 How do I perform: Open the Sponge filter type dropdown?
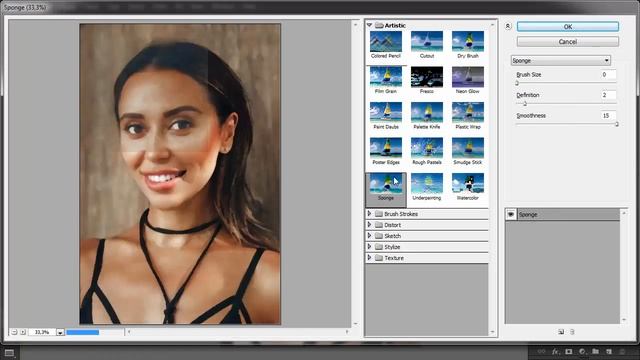(560, 60)
